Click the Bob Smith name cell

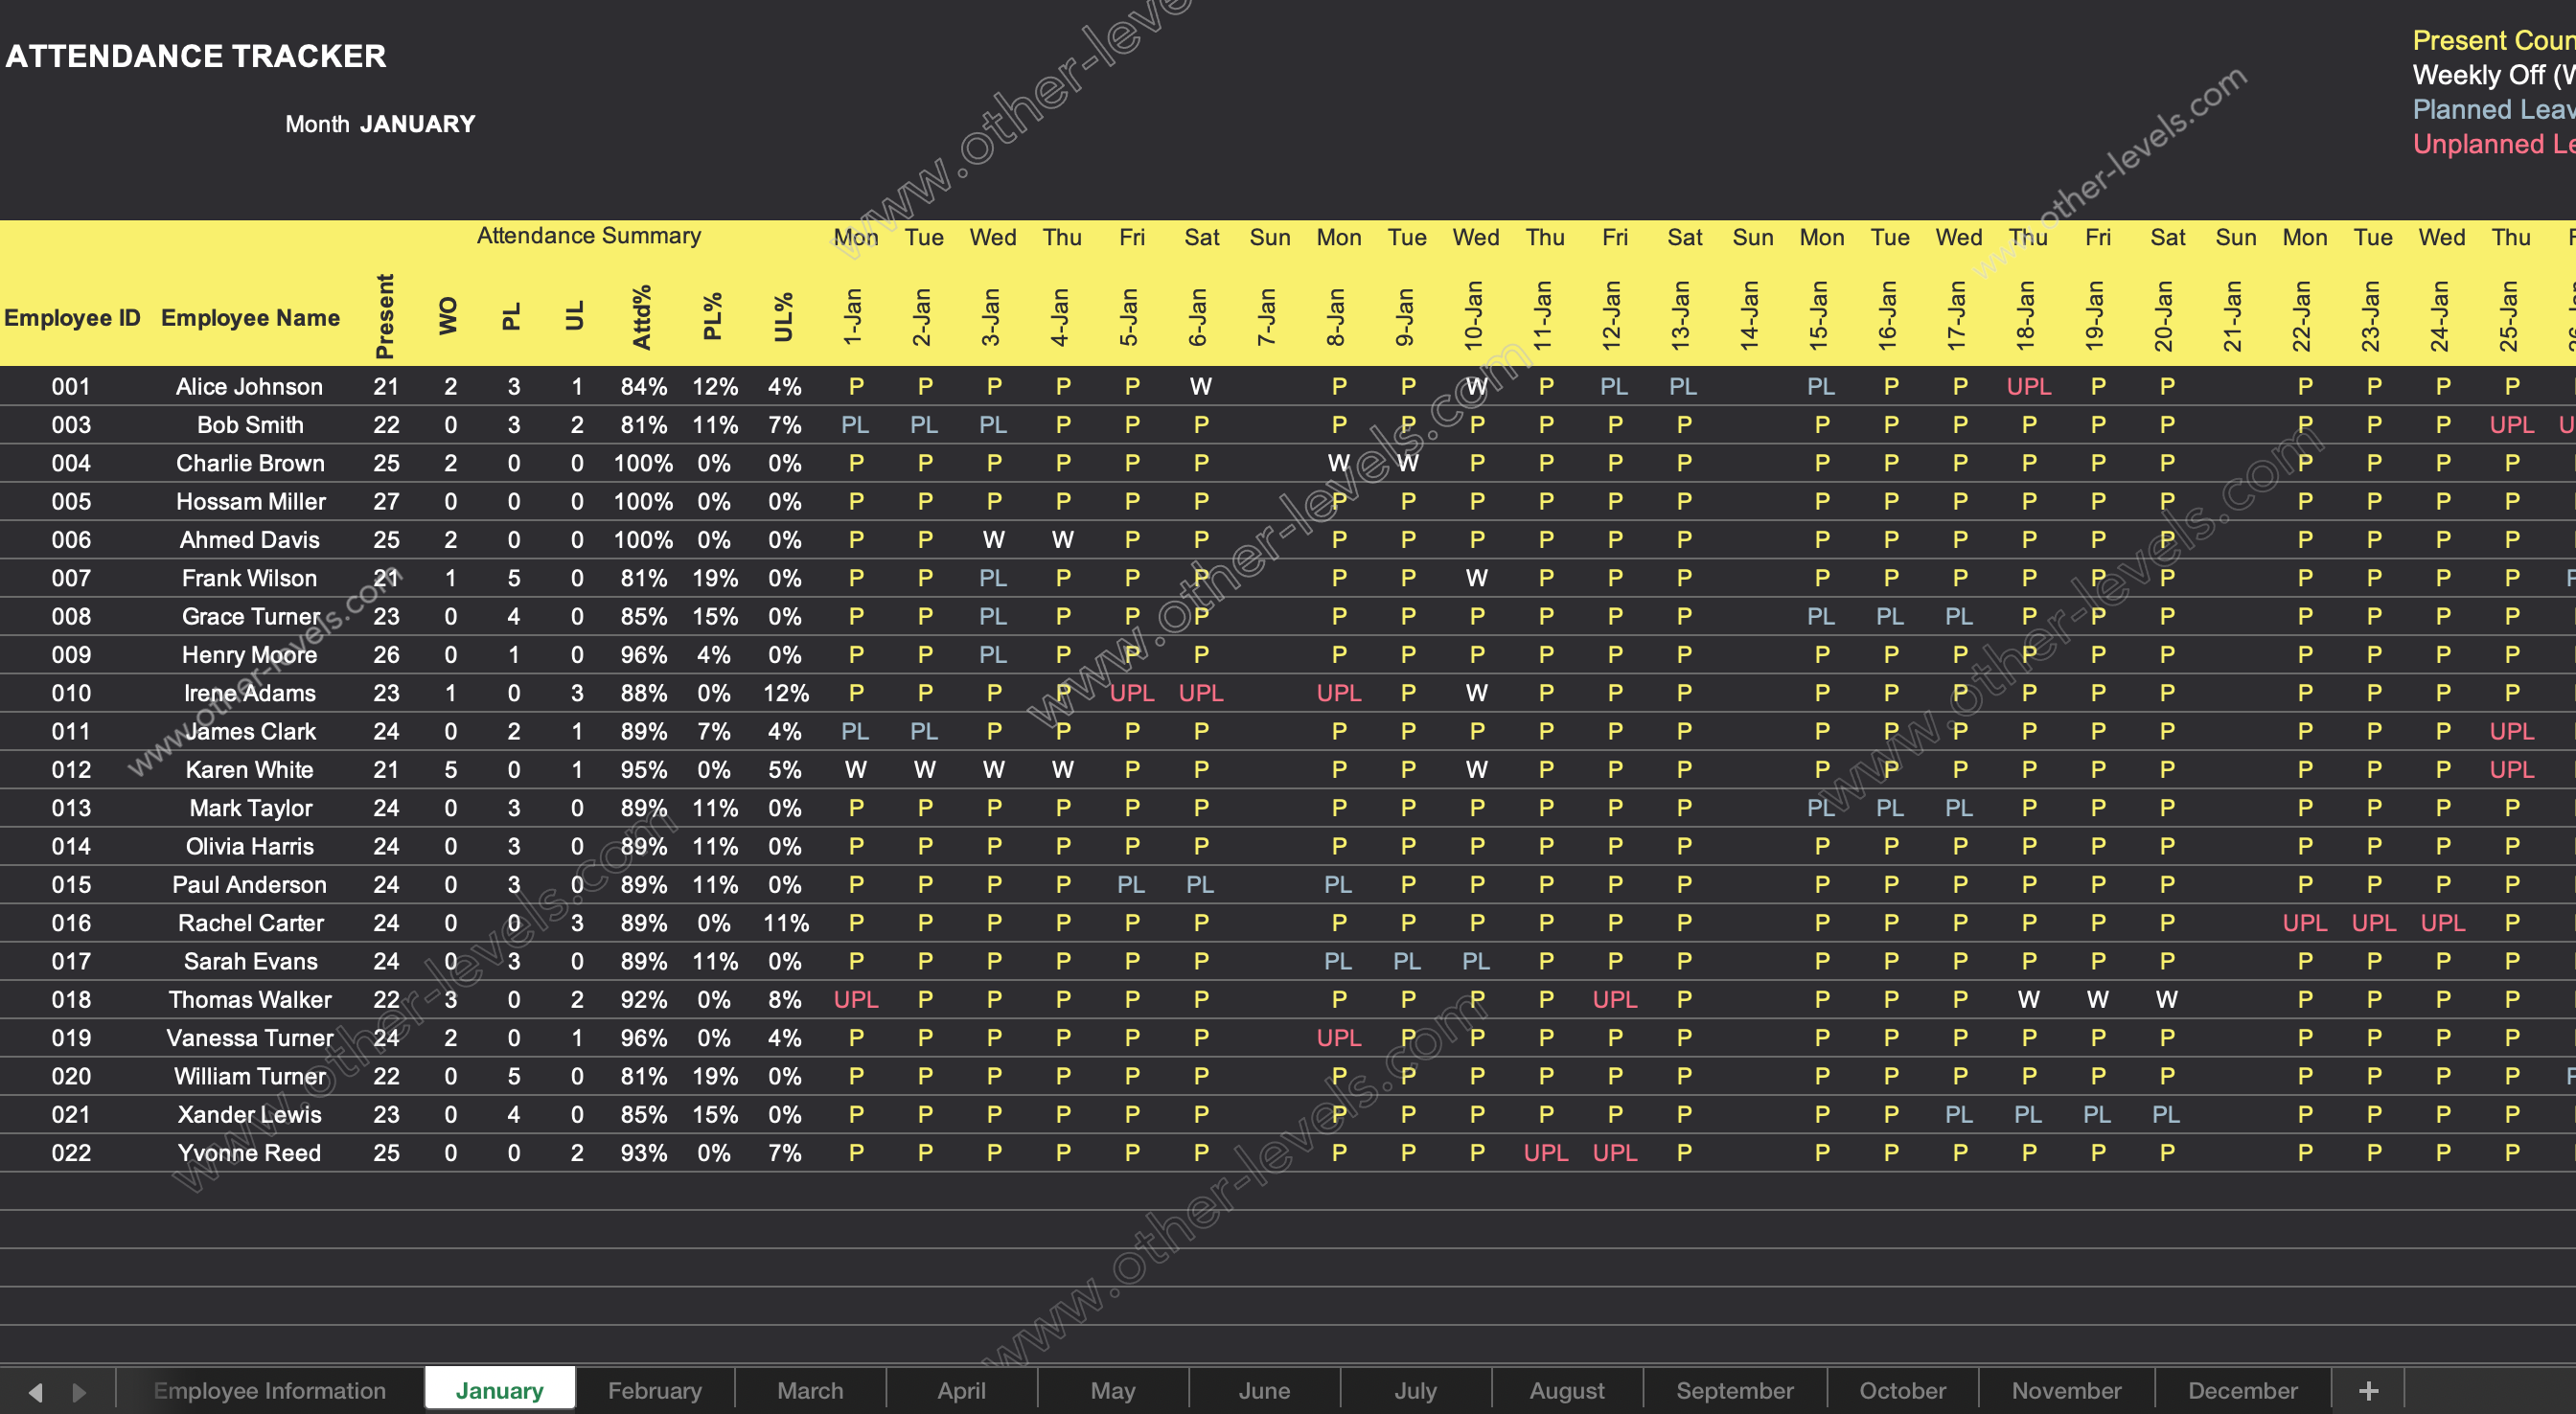250,425
